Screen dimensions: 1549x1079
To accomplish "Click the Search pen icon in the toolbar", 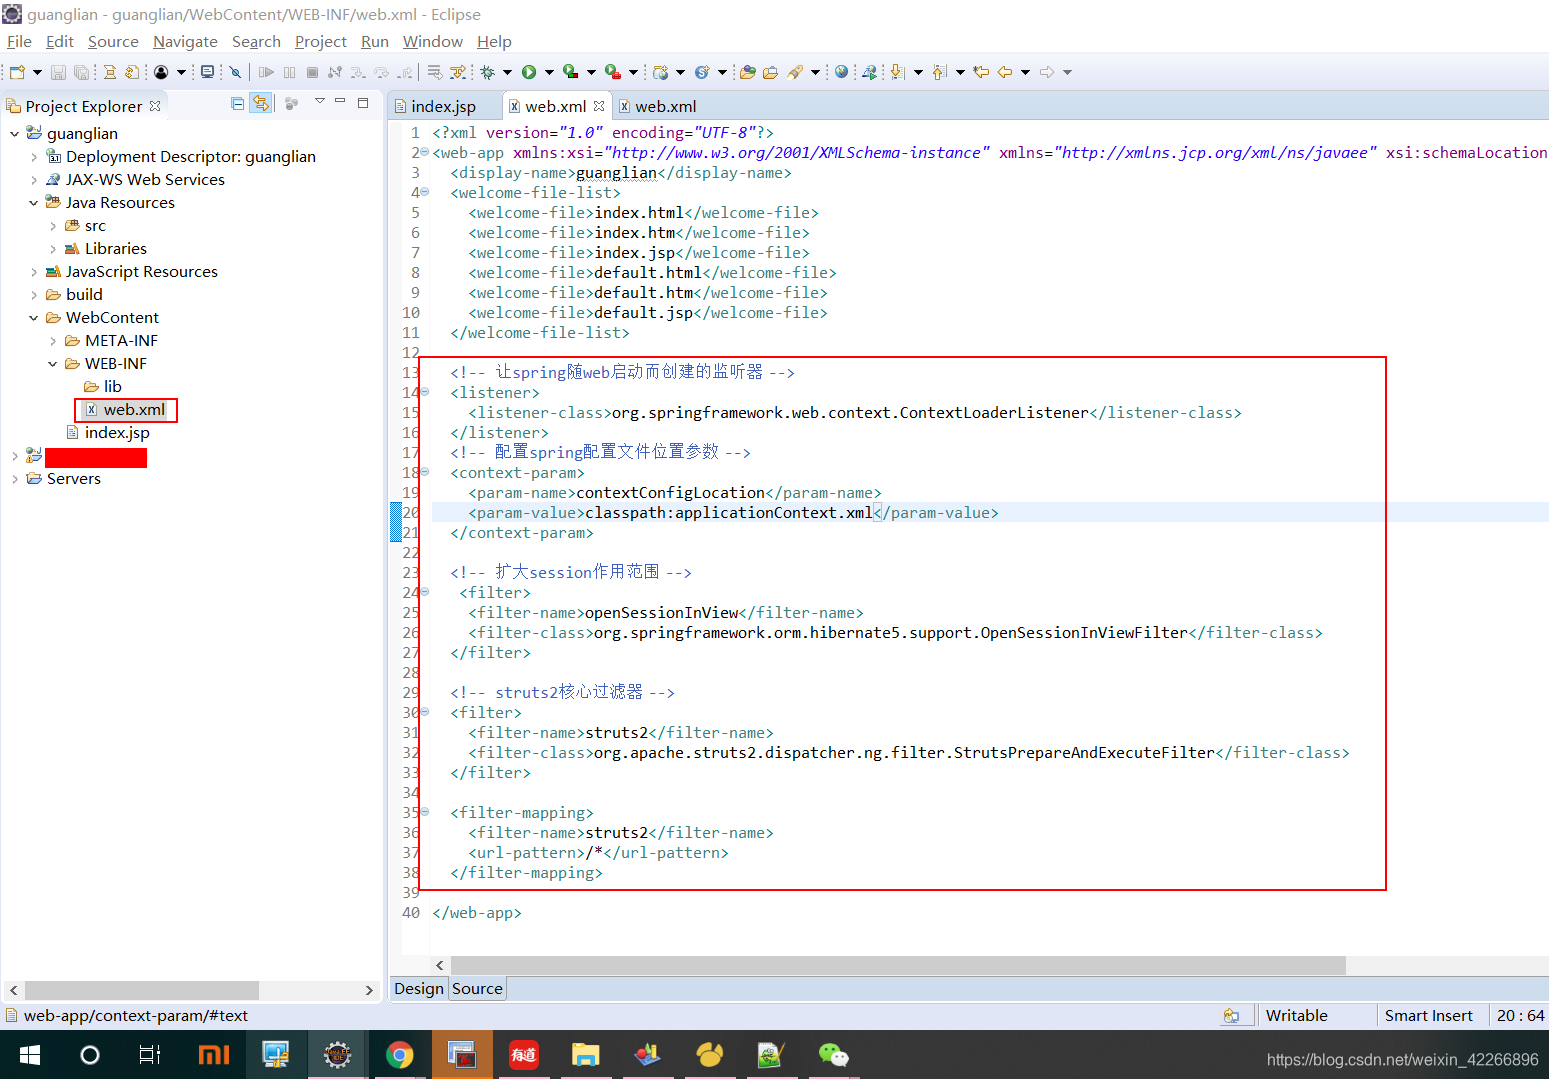I will coord(795,72).
